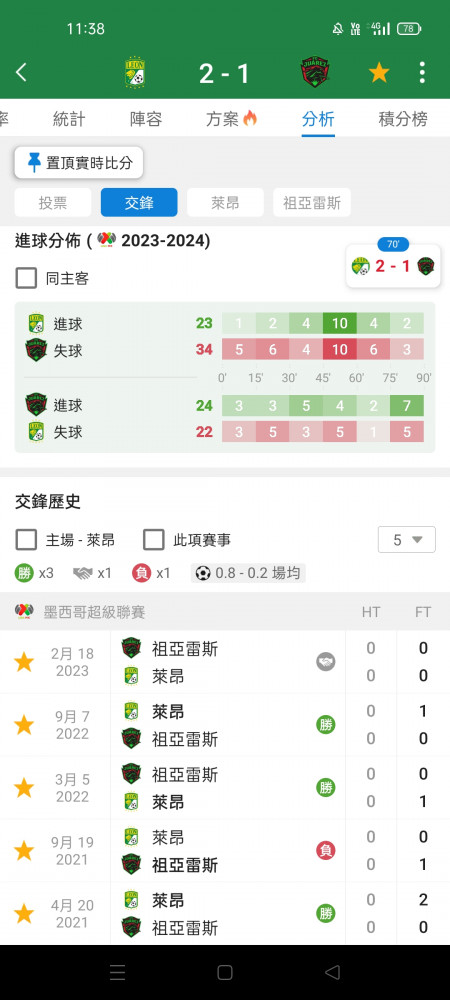
Task: Open the 方案 tab with flame icon
Action: 231,119
